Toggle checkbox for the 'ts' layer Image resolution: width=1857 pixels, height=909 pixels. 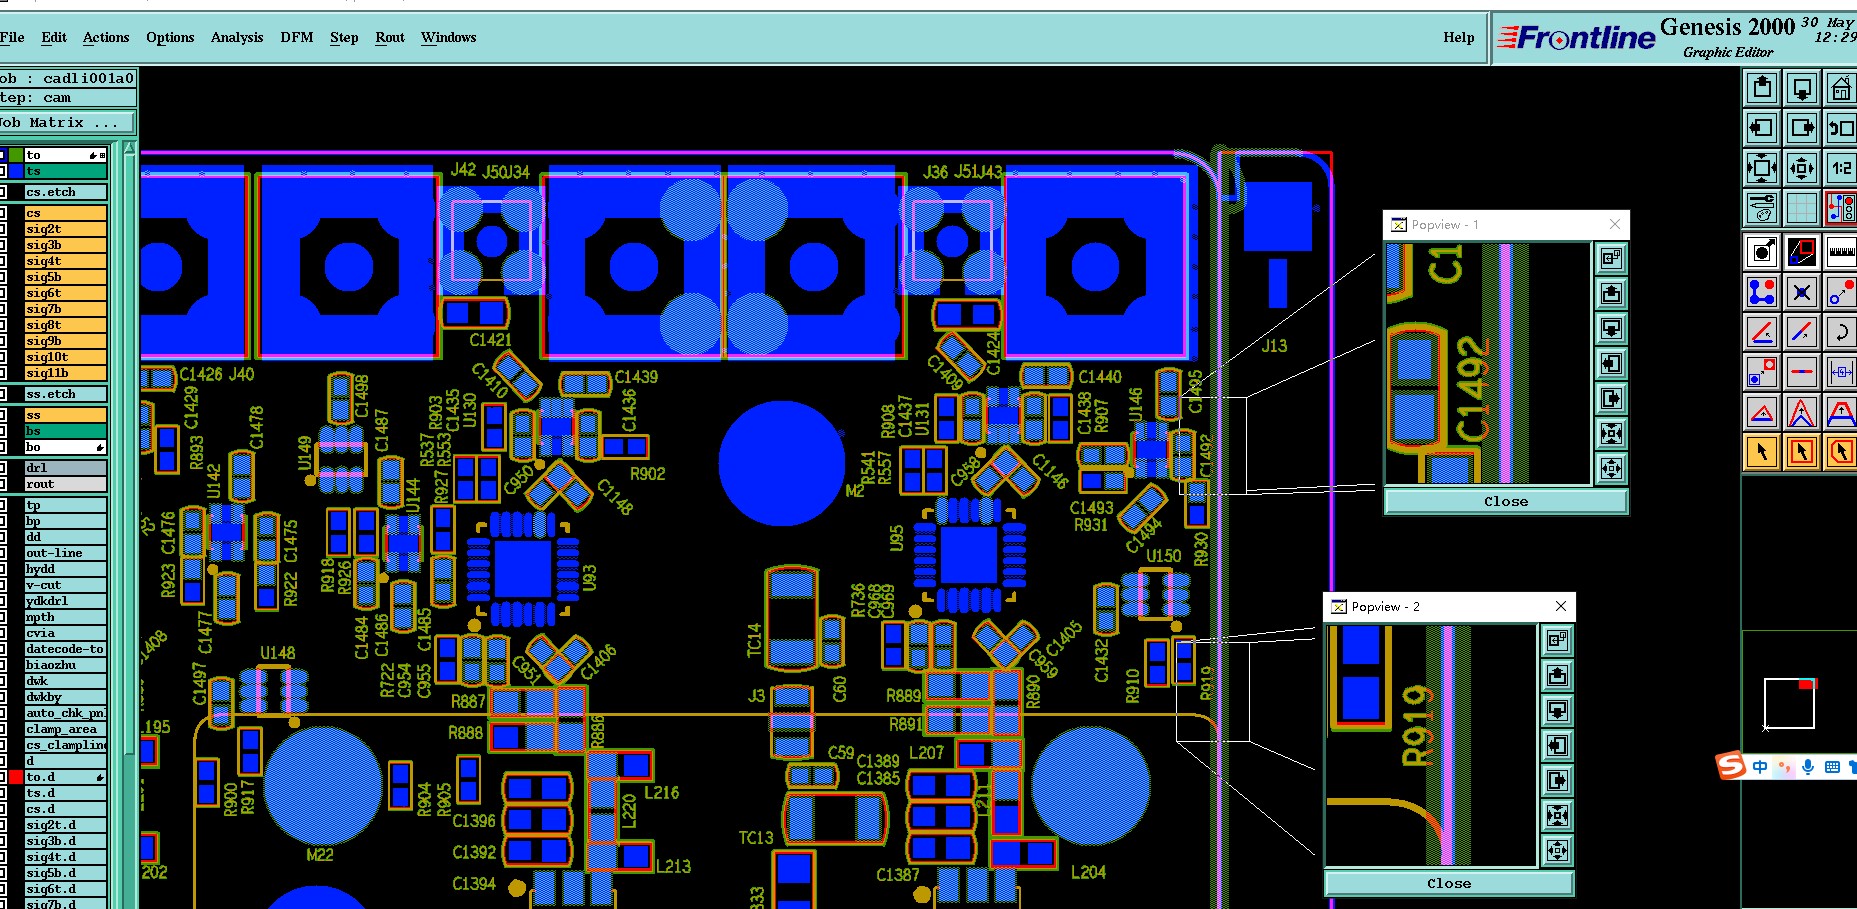click(3, 171)
